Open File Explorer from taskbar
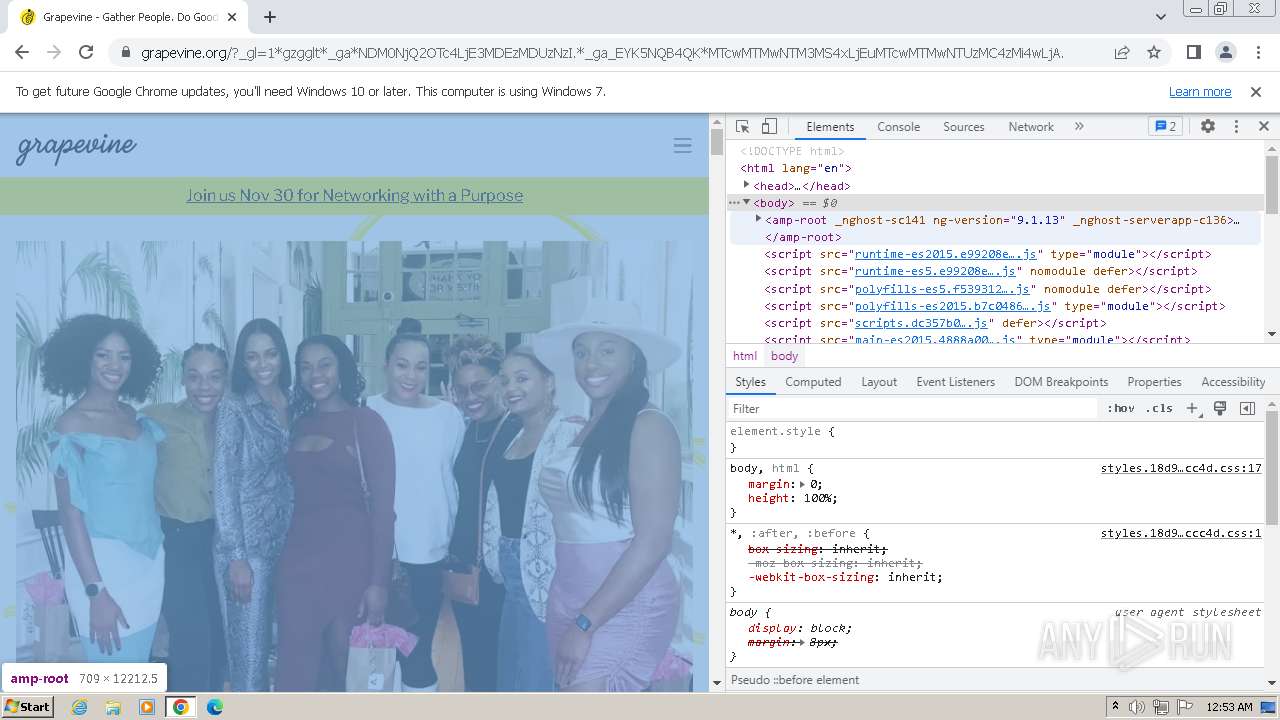The height and width of the screenshot is (720, 1280). pos(113,707)
